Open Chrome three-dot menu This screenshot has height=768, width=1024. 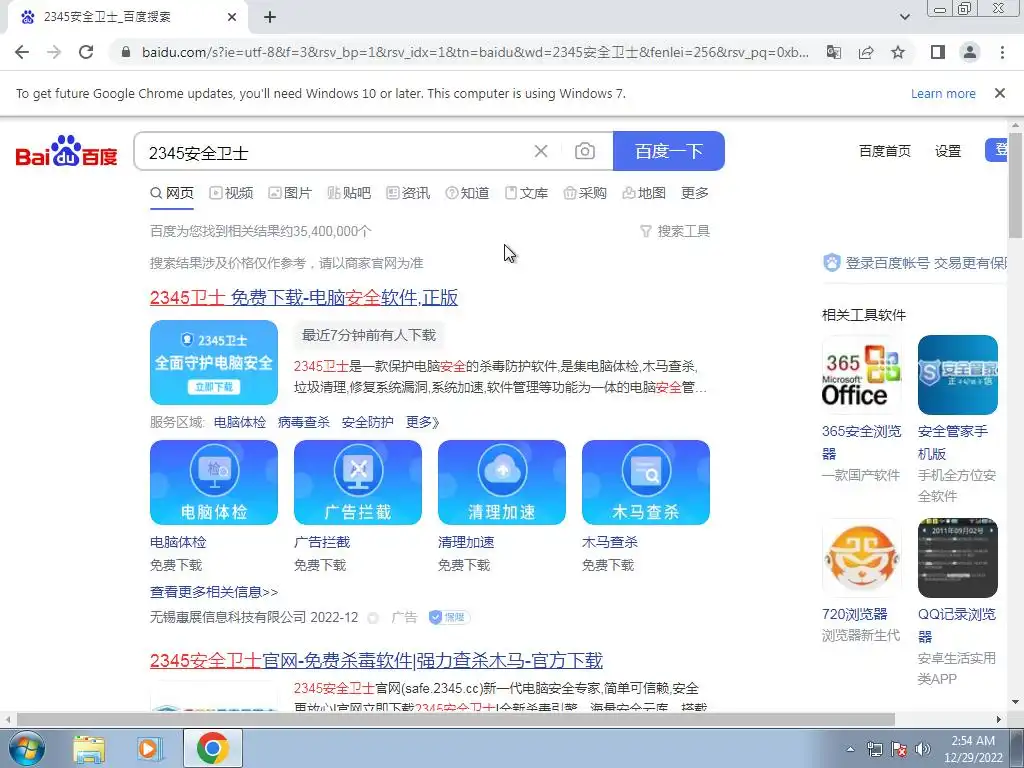click(1002, 52)
